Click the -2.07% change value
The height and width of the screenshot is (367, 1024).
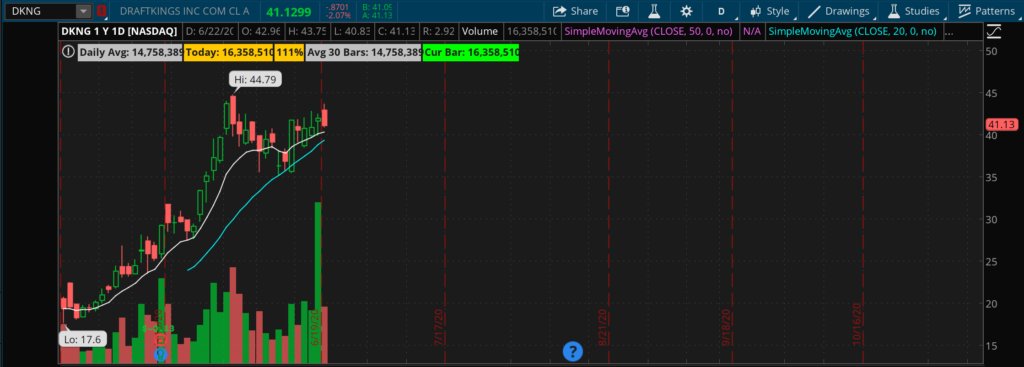(339, 15)
